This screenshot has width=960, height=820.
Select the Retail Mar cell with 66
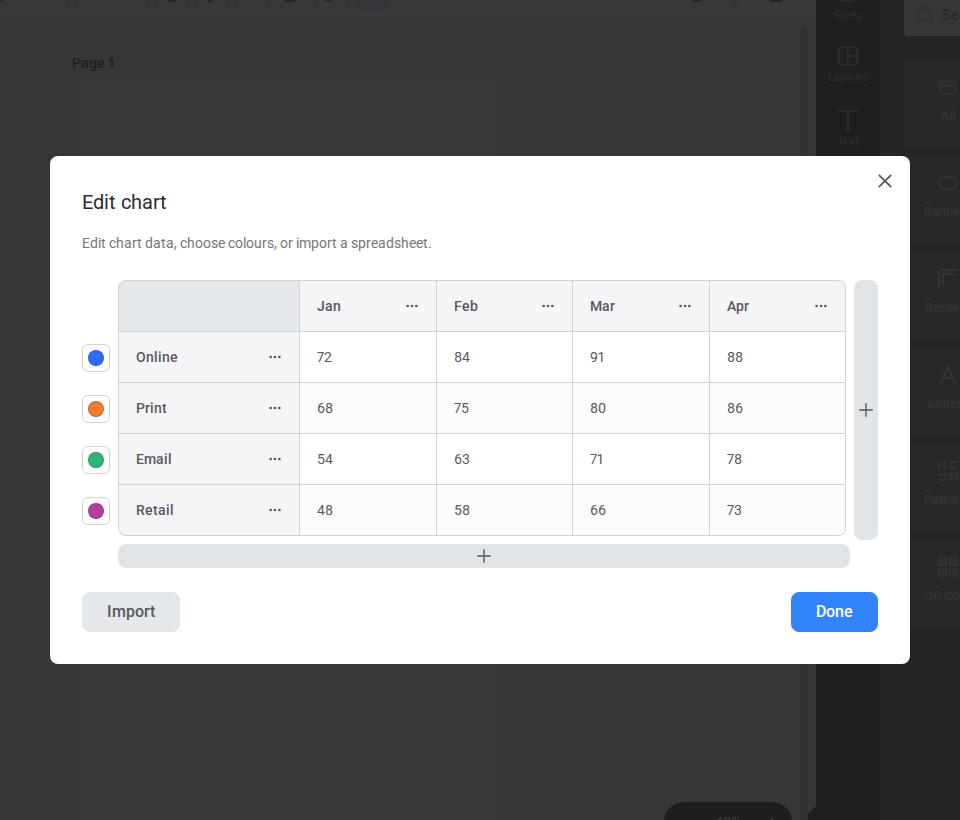click(x=641, y=510)
